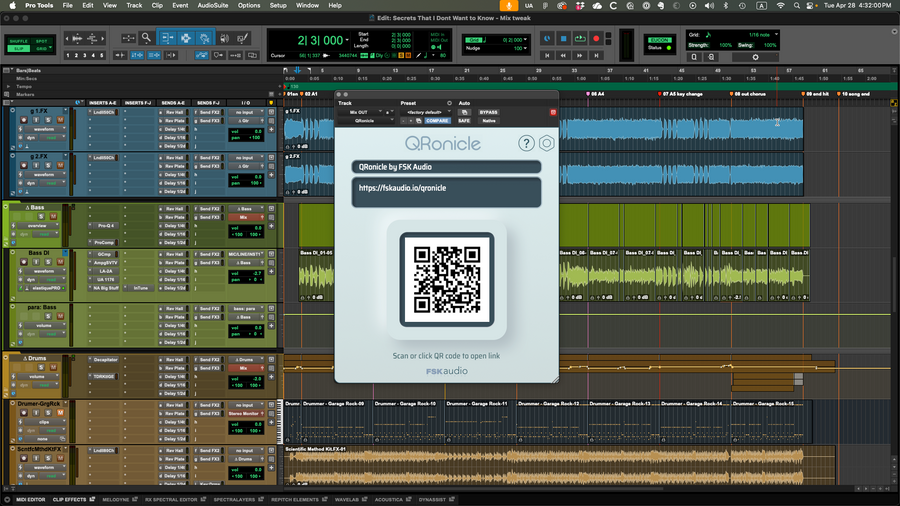Click plugin COMPARE button
The width and height of the screenshot is (900, 506).
pos(437,121)
